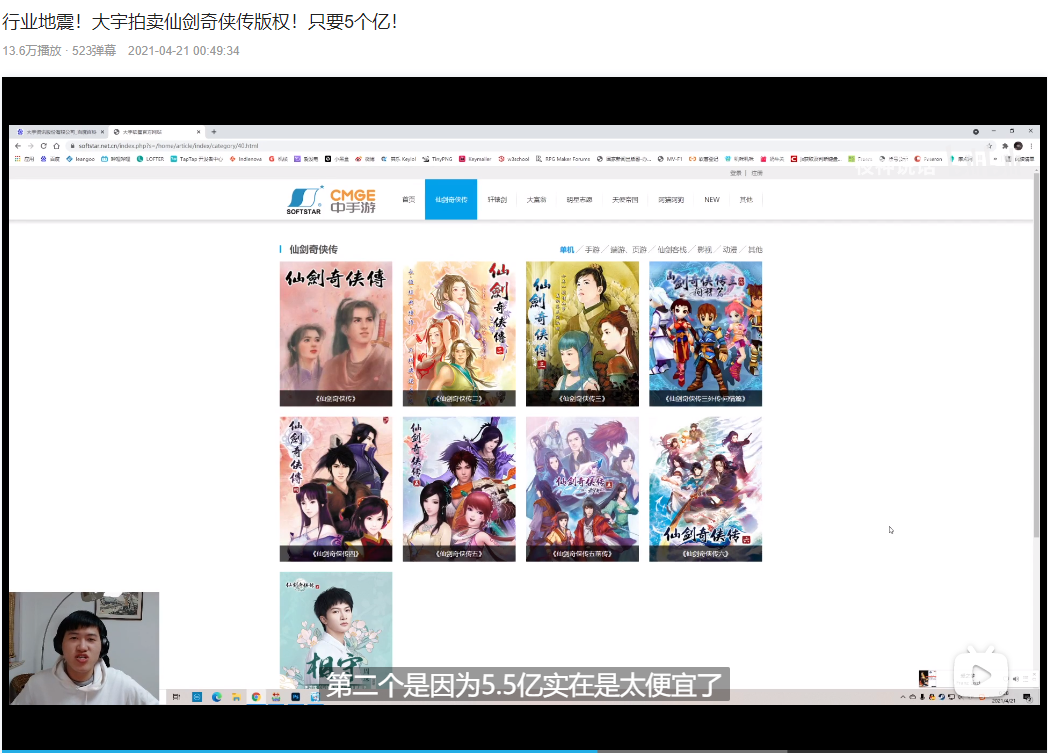Bookmark this page with star icon

[x=990, y=146]
